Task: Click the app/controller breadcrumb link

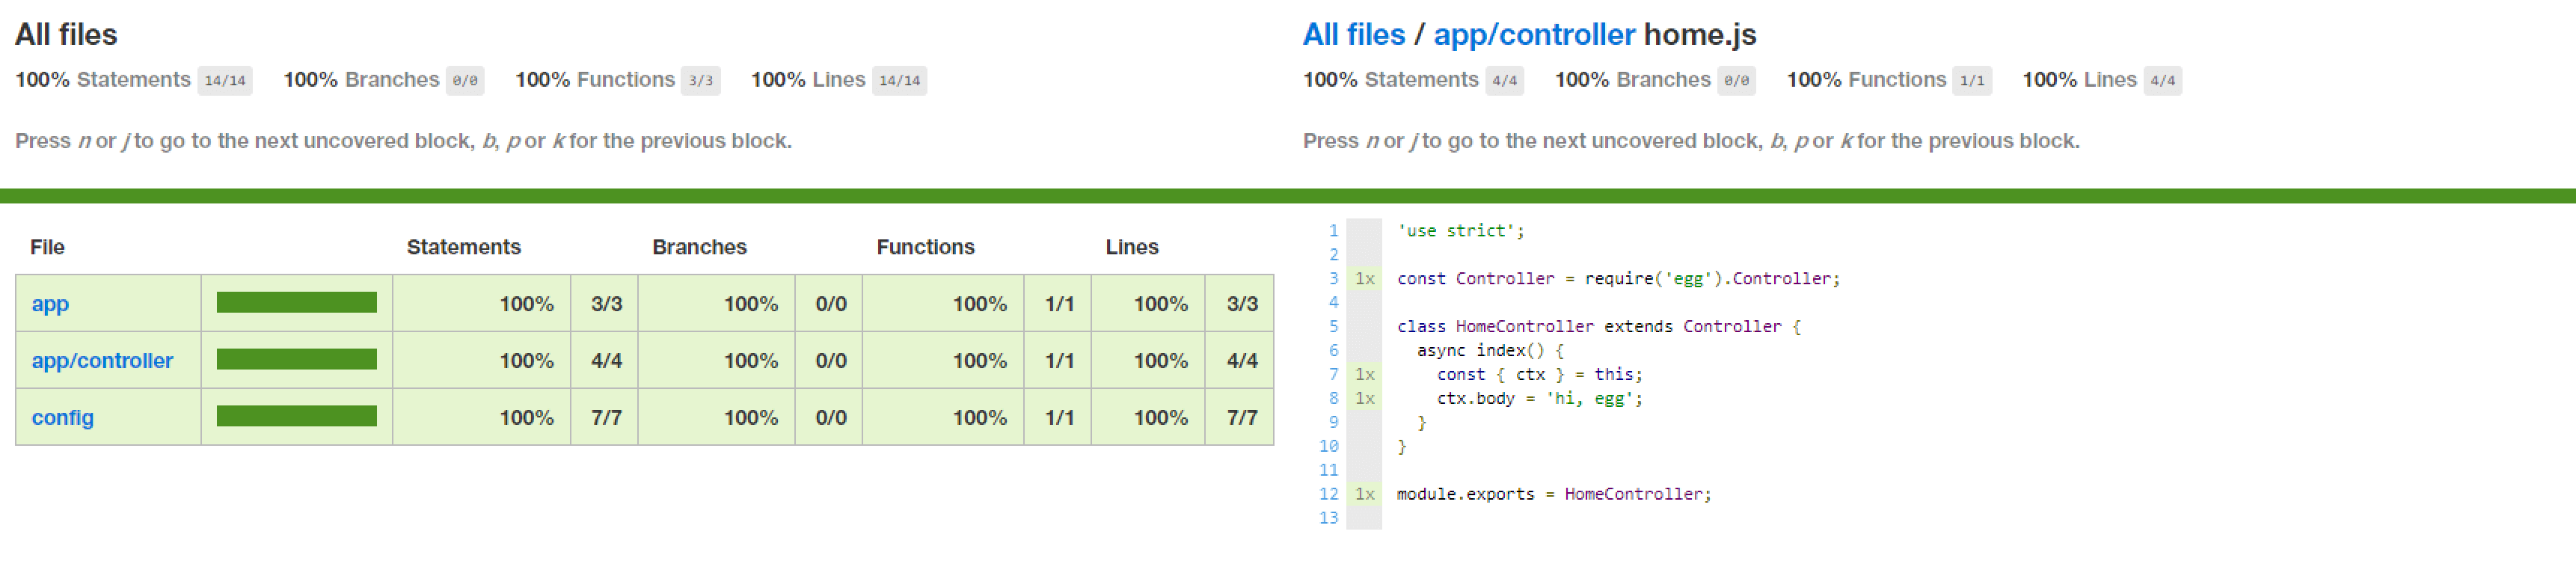Action: [x=1534, y=35]
